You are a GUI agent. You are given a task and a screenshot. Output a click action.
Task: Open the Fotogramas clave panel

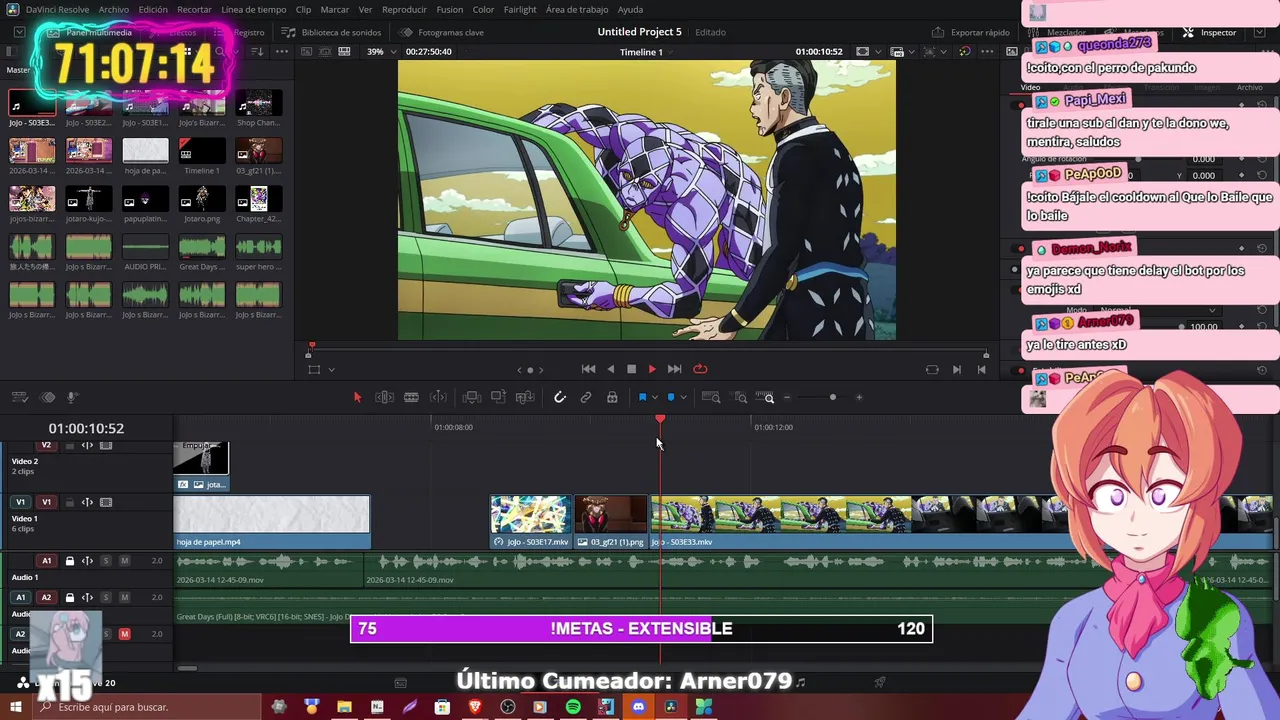[x=442, y=32]
